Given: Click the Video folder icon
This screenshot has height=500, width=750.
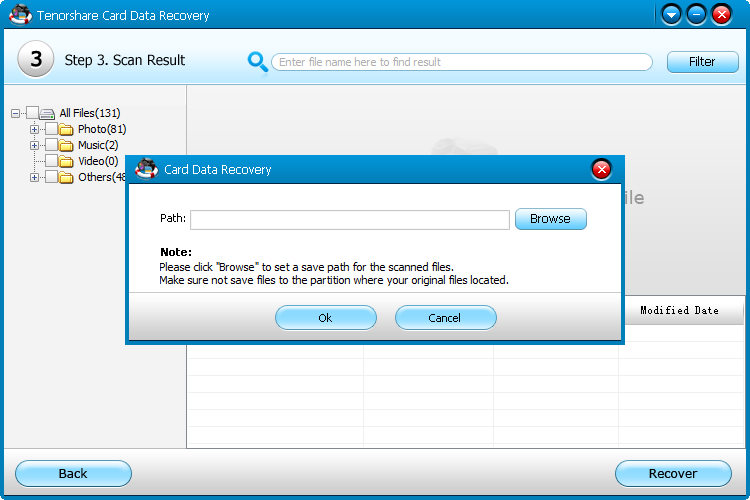Looking at the screenshot, I should [x=66, y=161].
